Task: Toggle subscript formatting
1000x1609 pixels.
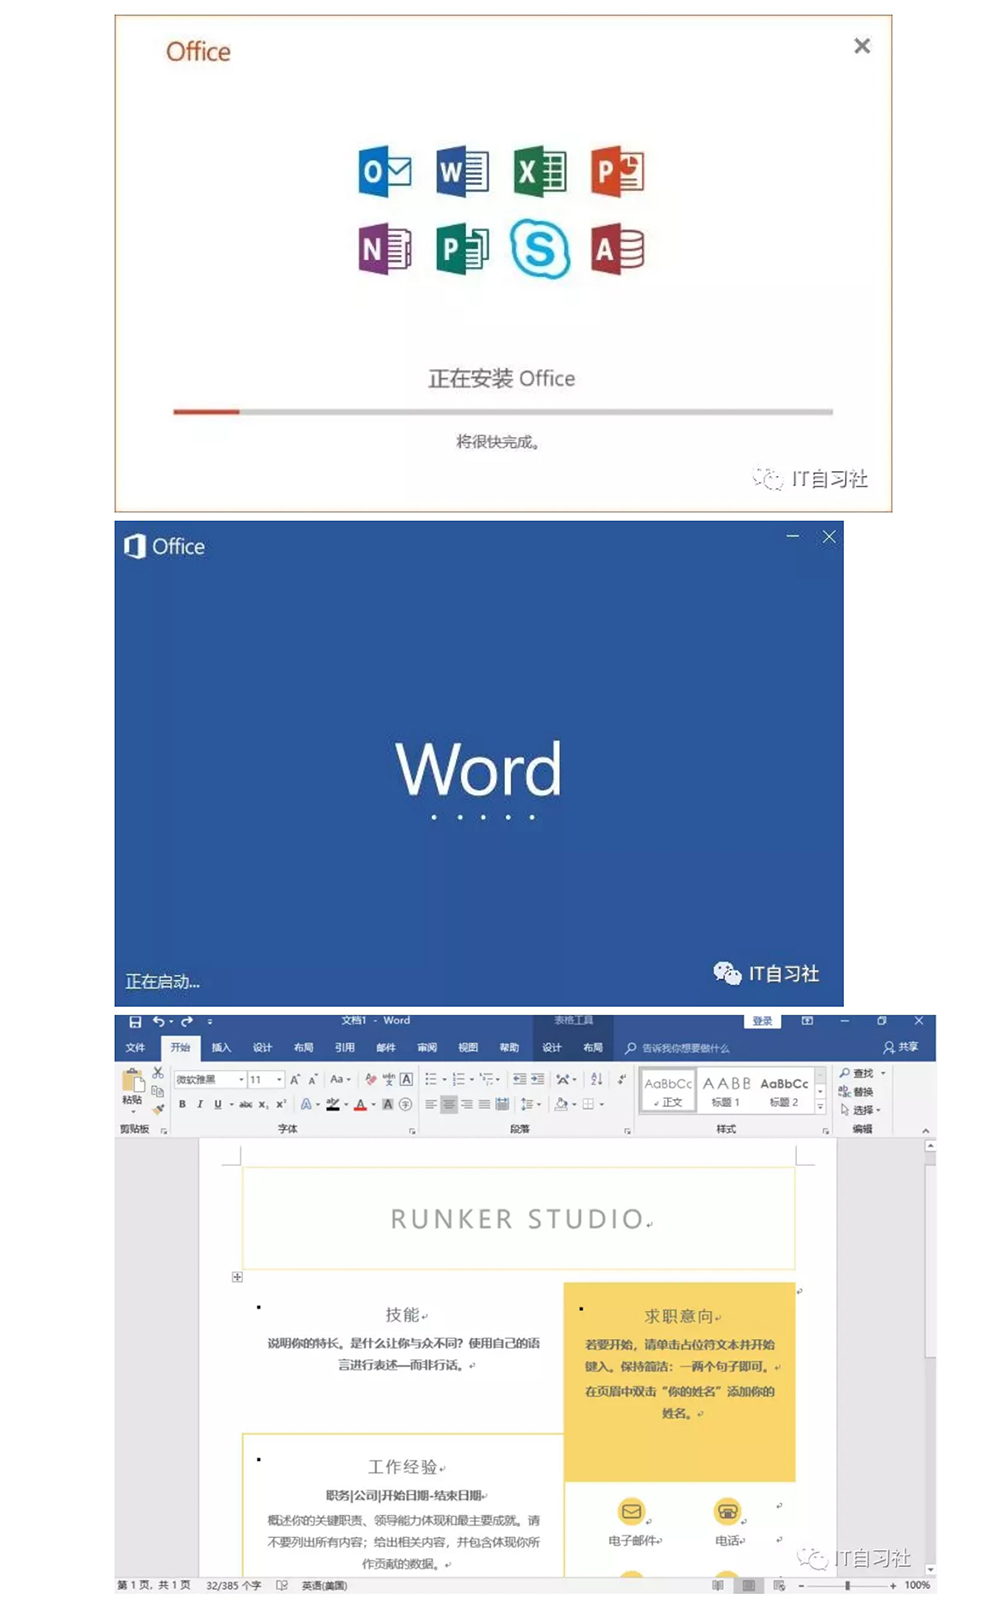Action: (263, 1105)
